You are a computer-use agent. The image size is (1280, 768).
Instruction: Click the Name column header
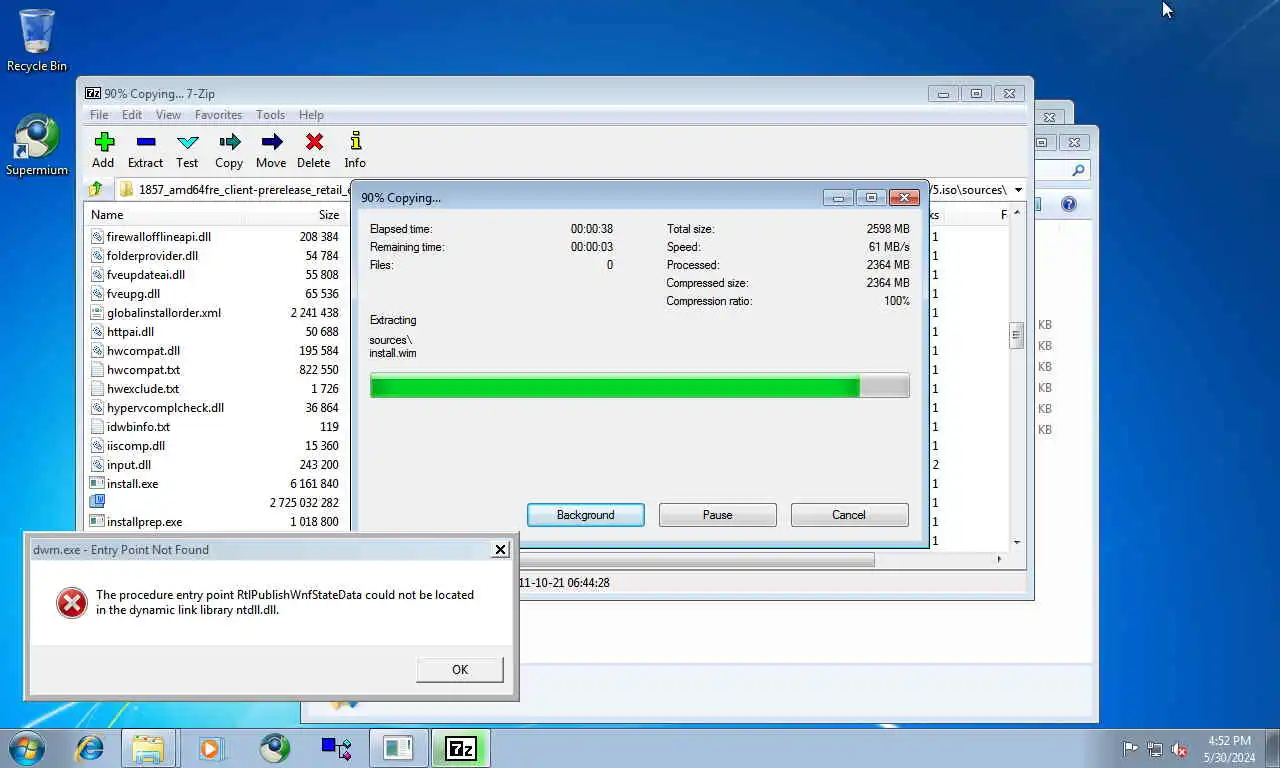tap(164, 215)
